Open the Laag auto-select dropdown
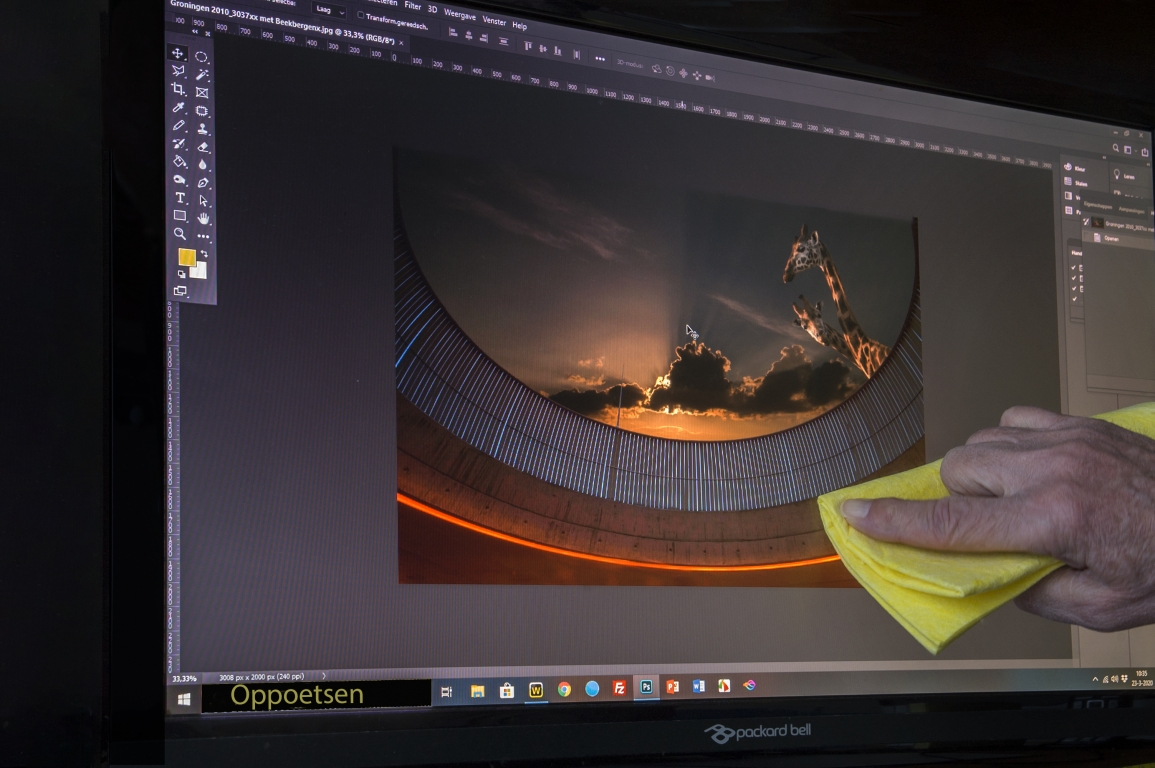This screenshot has width=1155, height=768. [x=330, y=10]
